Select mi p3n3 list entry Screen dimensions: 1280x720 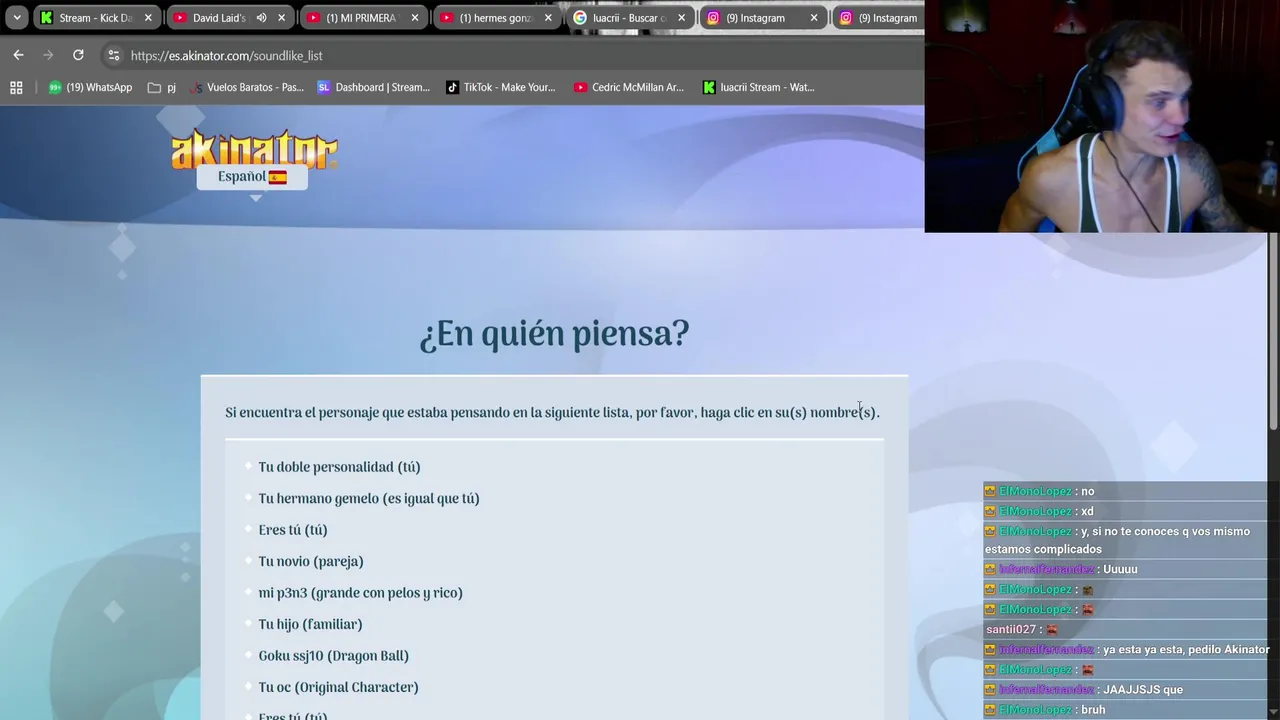coord(360,593)
